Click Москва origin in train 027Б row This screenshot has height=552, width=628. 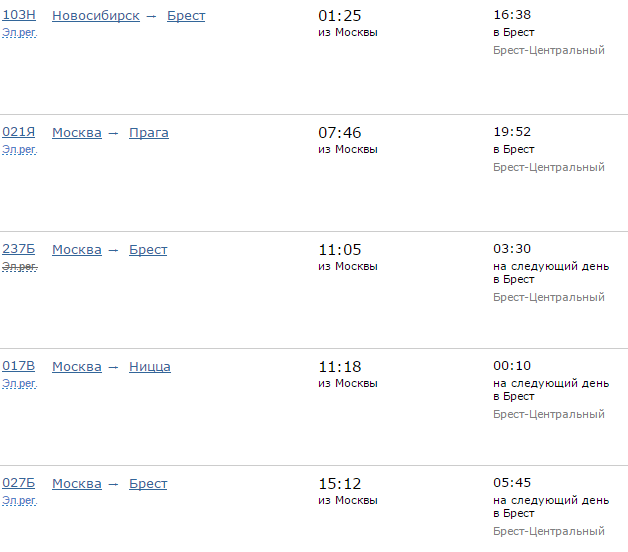click(77, 484)
